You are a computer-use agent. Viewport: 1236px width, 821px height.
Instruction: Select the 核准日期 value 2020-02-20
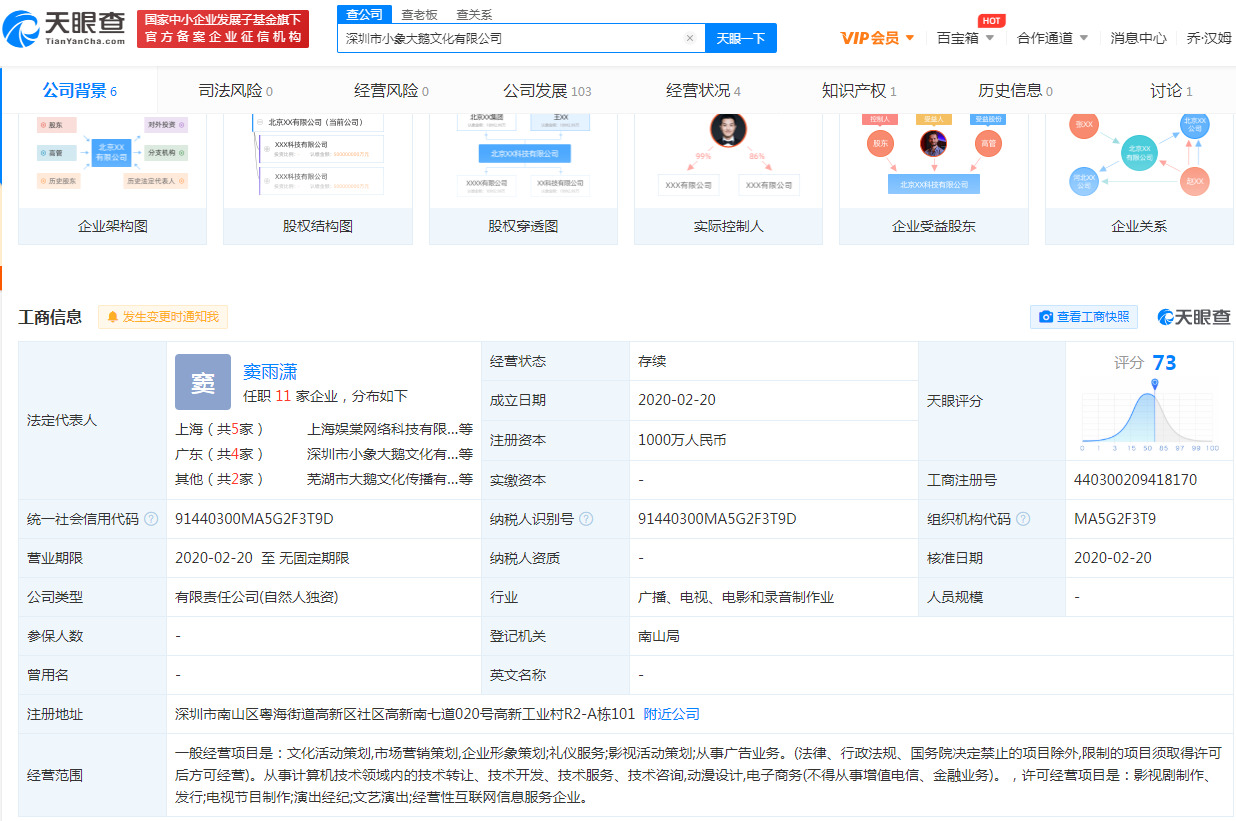[1113, 558]
